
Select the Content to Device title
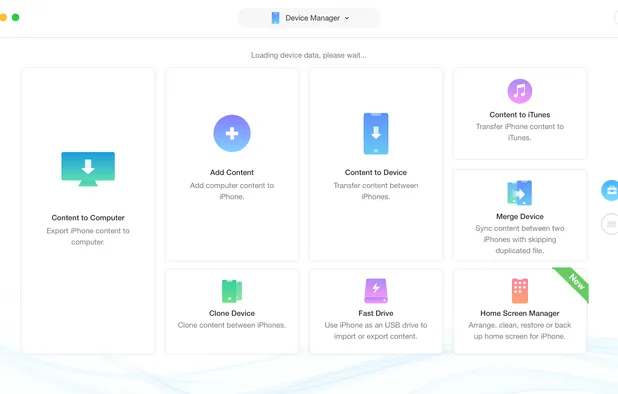[x=376, y=172]
